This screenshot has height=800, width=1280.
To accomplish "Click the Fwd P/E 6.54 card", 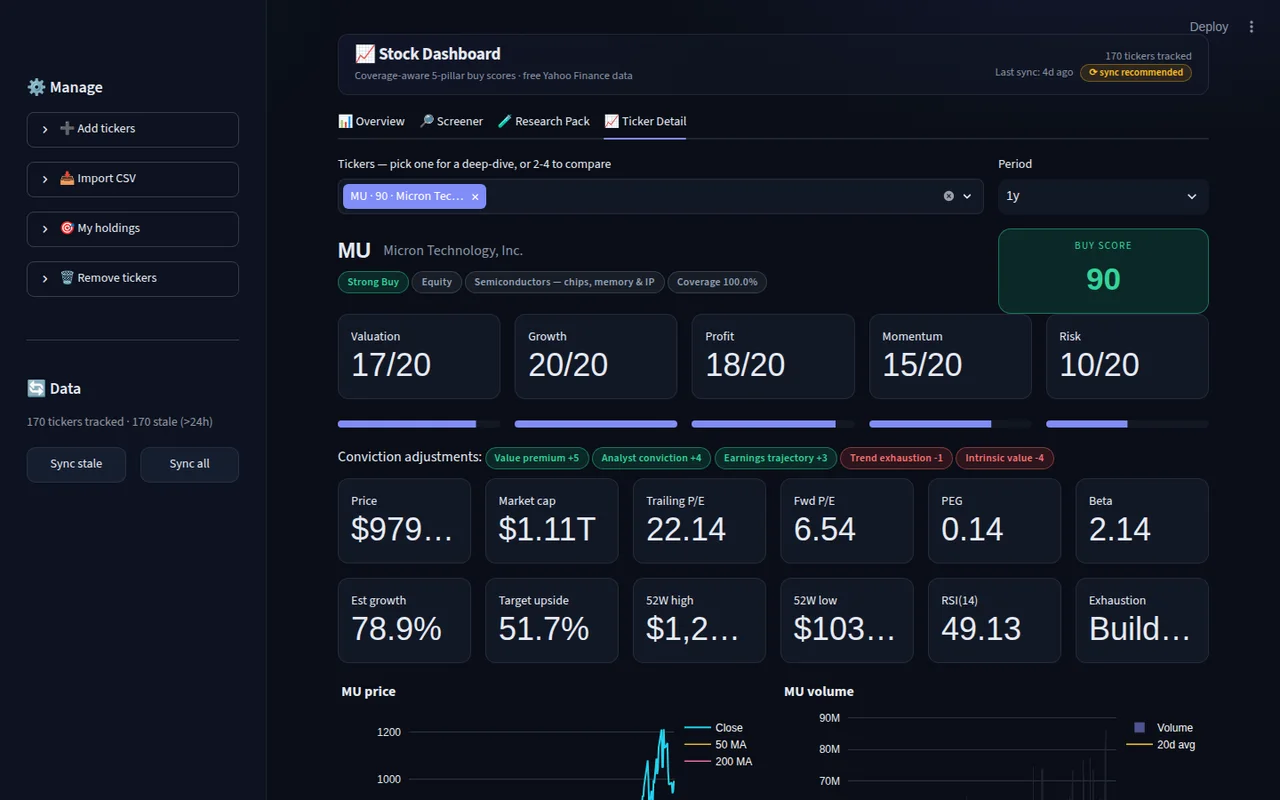I will [847, 521].
